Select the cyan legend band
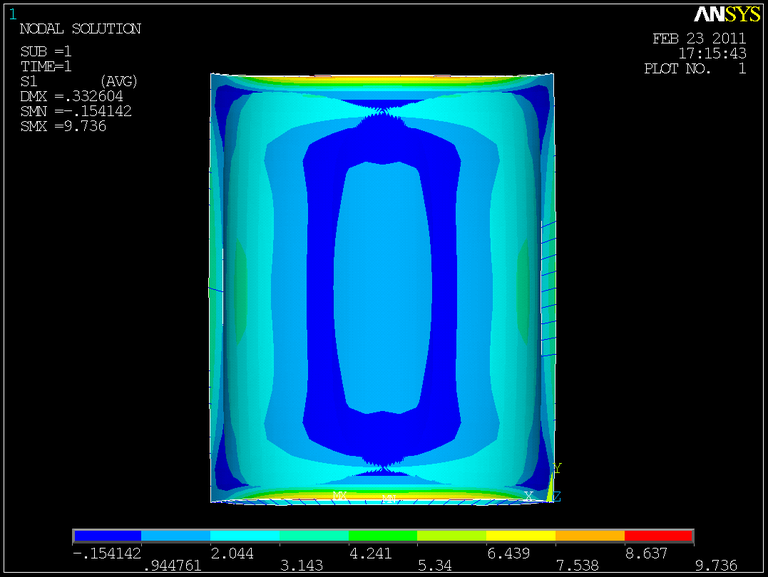 tap(245, 536)
